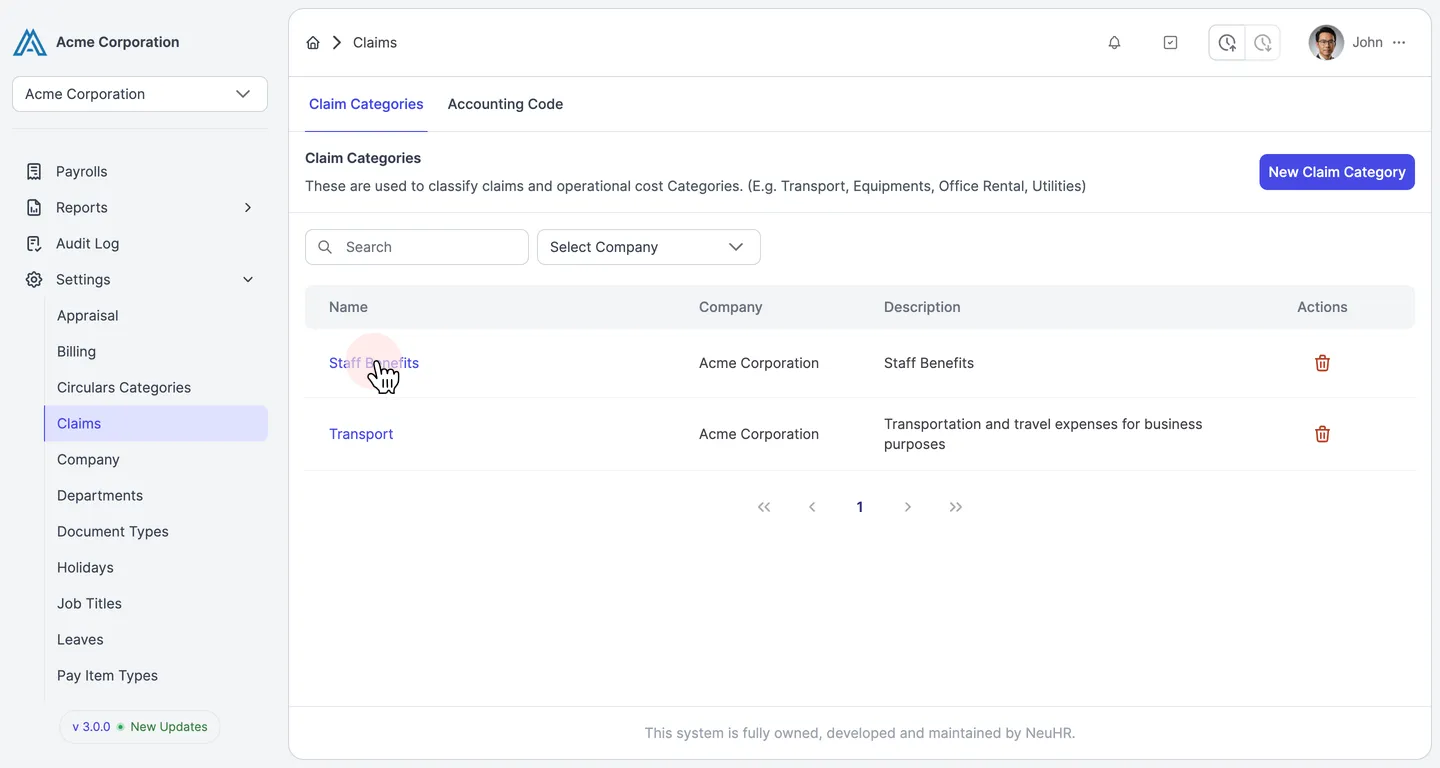Open the Transport category link
The width and height of the screenshot is (1440, 768).
361,434
